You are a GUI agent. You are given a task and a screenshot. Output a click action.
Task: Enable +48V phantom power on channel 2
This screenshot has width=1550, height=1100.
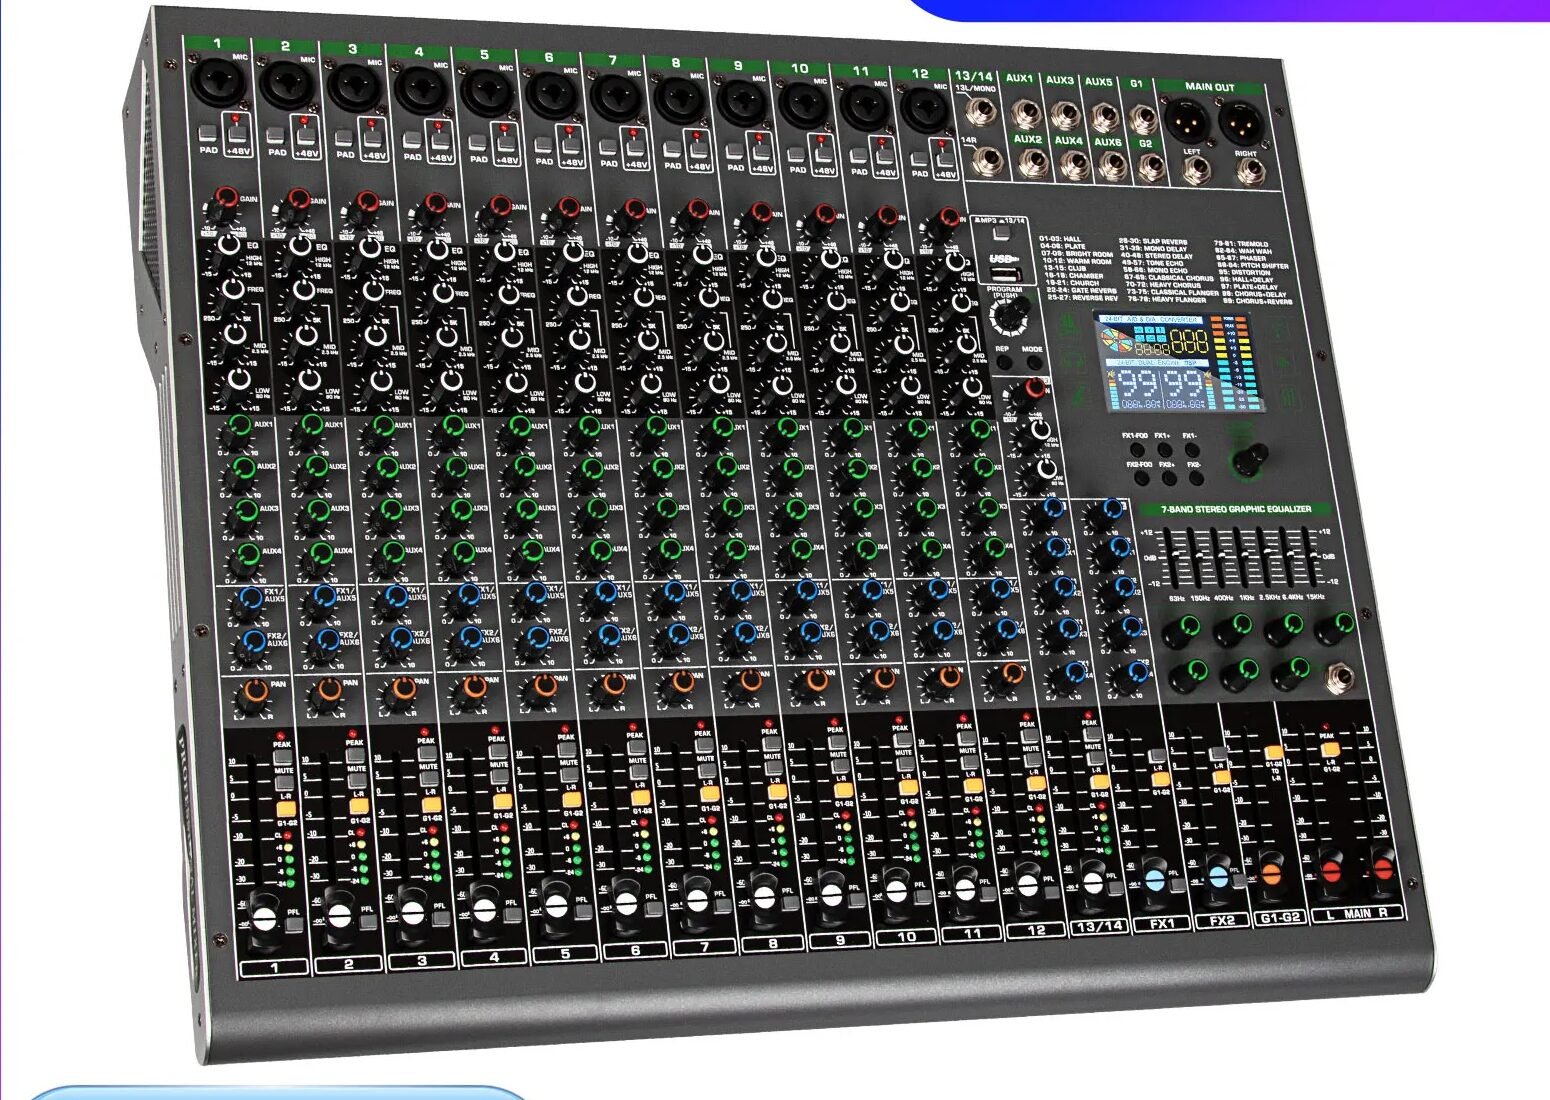pos(305,136)
